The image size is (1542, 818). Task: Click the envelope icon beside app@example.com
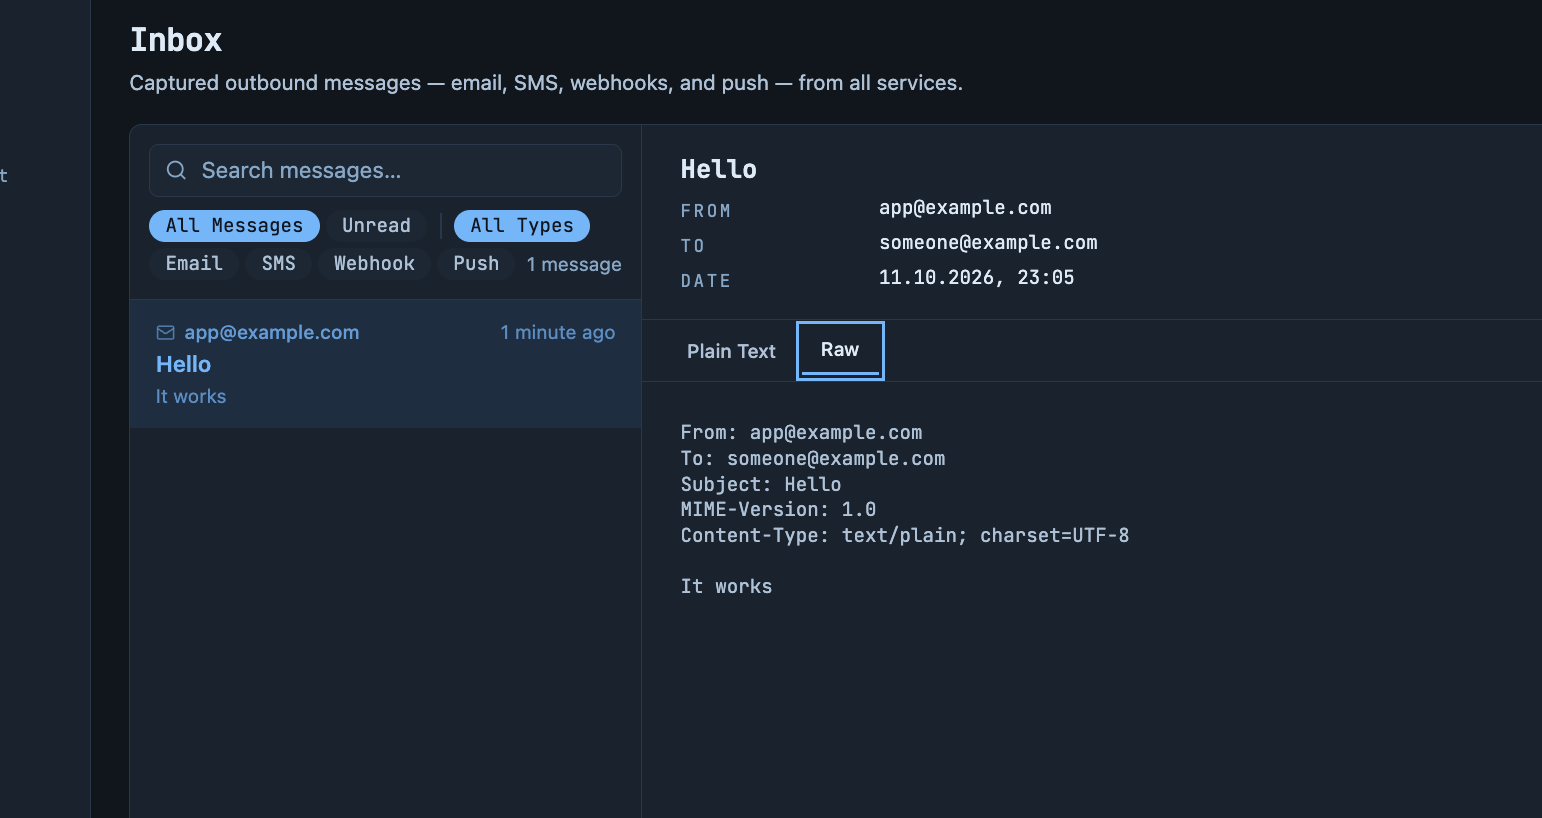click(166, 332)
